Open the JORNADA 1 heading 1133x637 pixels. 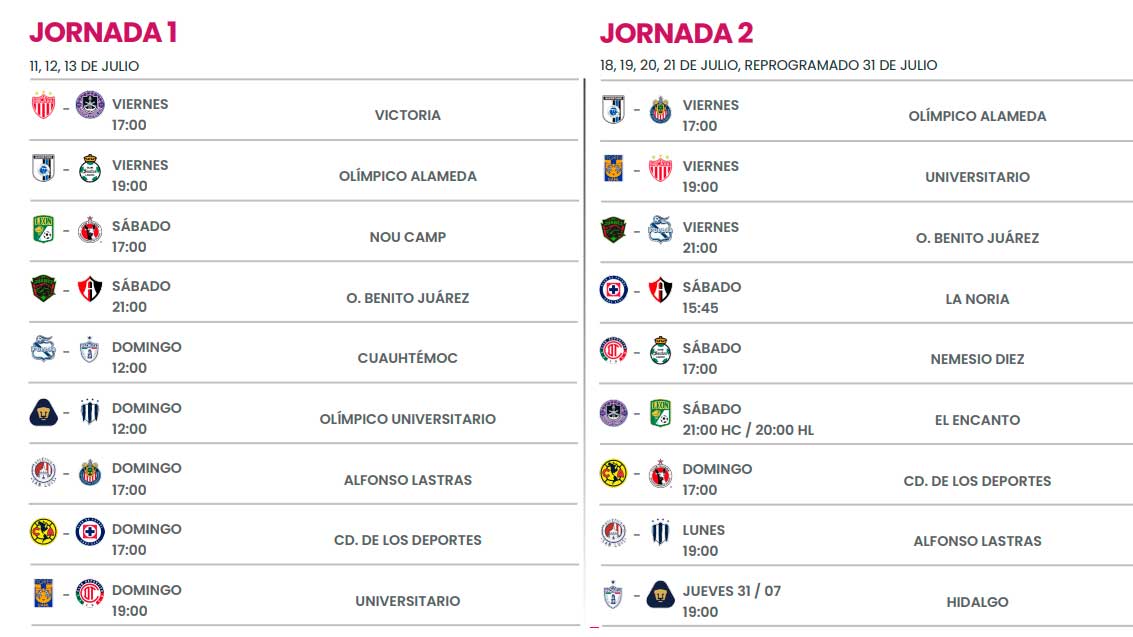[x=103, y=32]
